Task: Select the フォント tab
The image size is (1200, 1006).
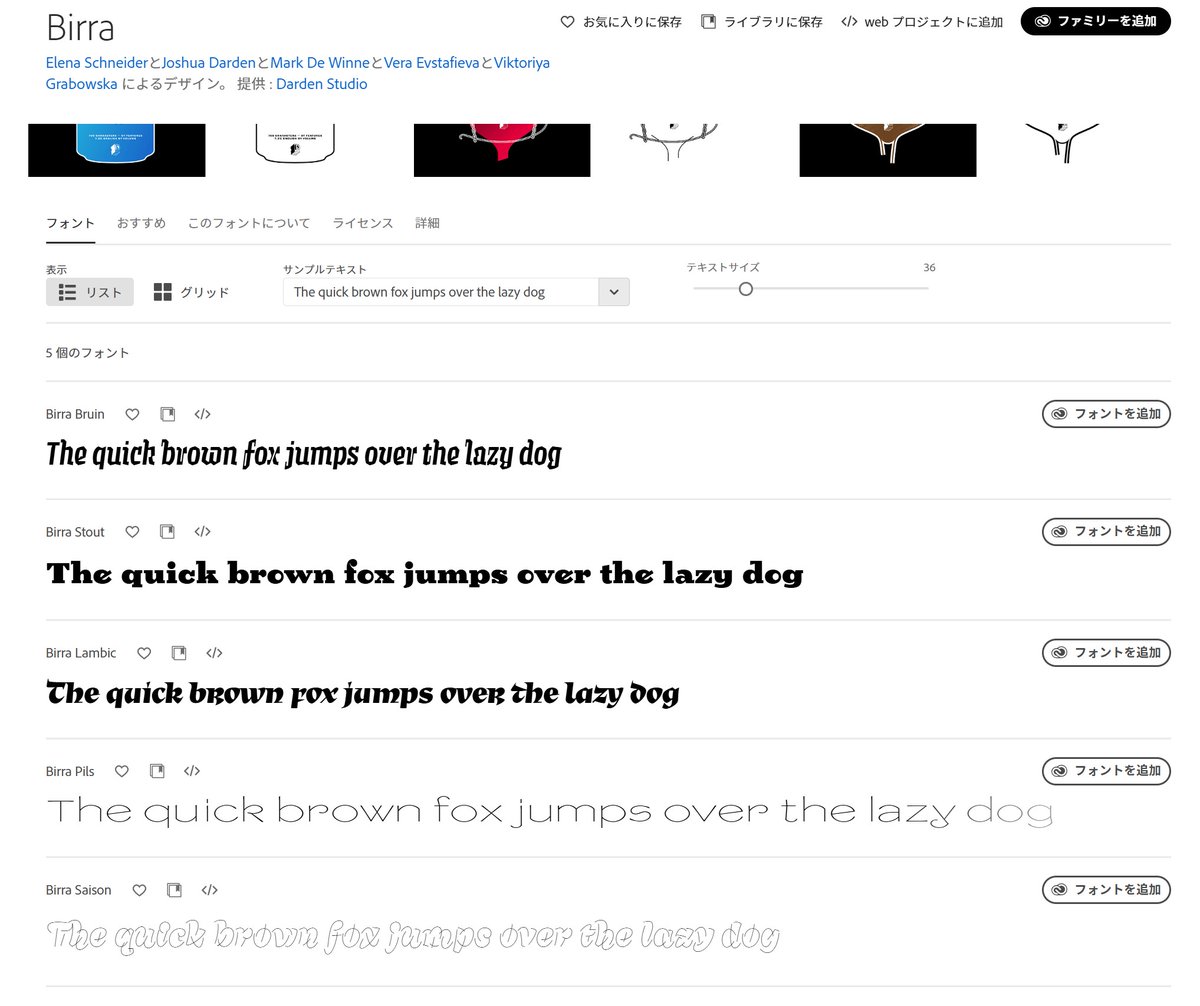Action: 70,223
